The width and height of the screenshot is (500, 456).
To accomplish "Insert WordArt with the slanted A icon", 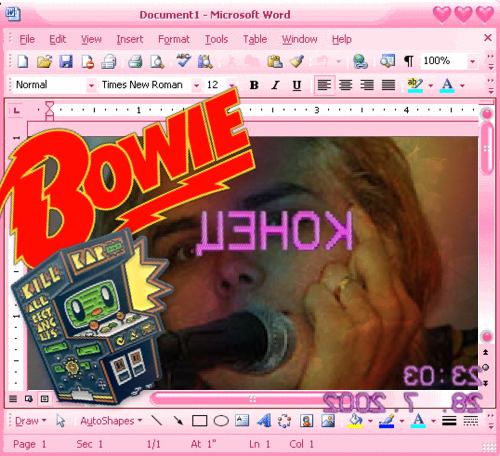I will click(264, 421).
